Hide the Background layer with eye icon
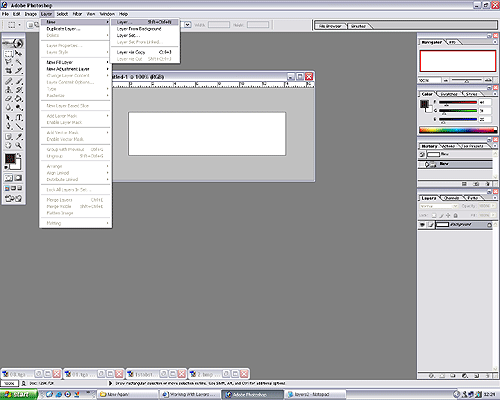The height and width of the screenshot is (400, 500). (x=422, y=225)
